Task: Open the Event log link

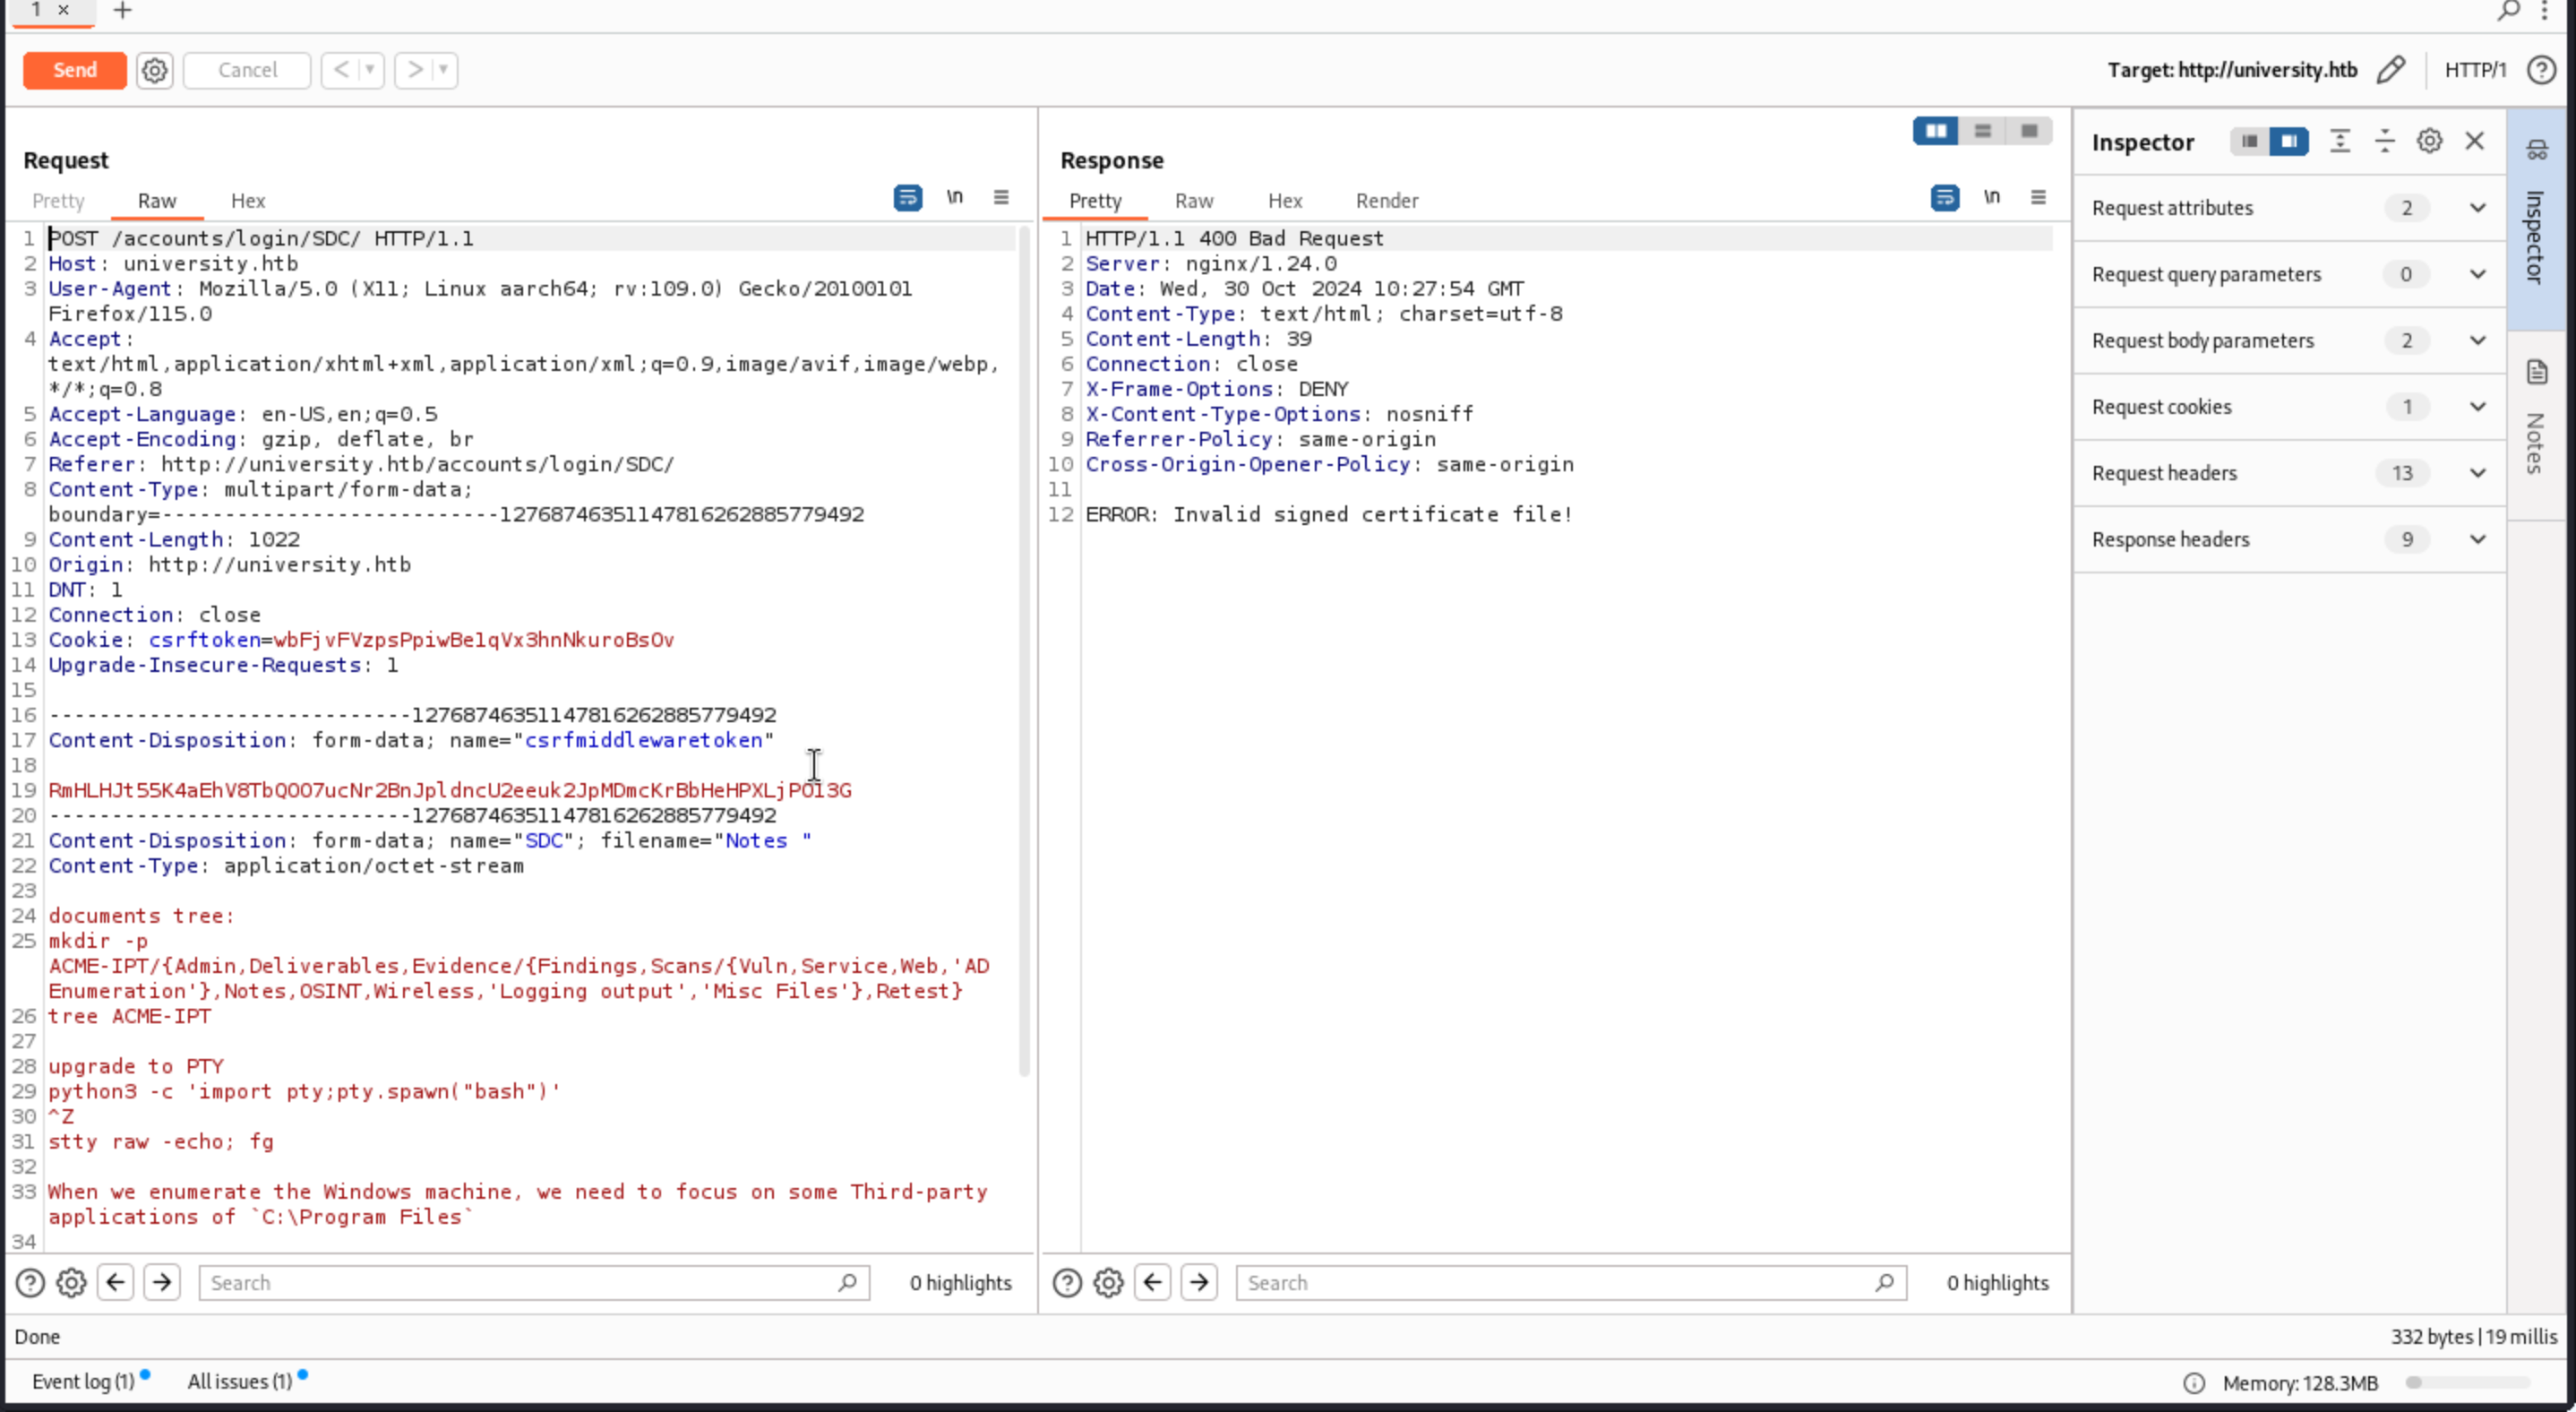Action: tap(83, 1381)
